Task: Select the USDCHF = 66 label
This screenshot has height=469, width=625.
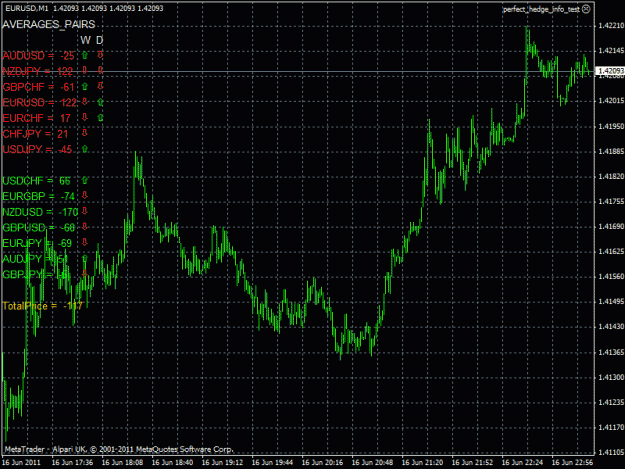Action: point(37,181)
